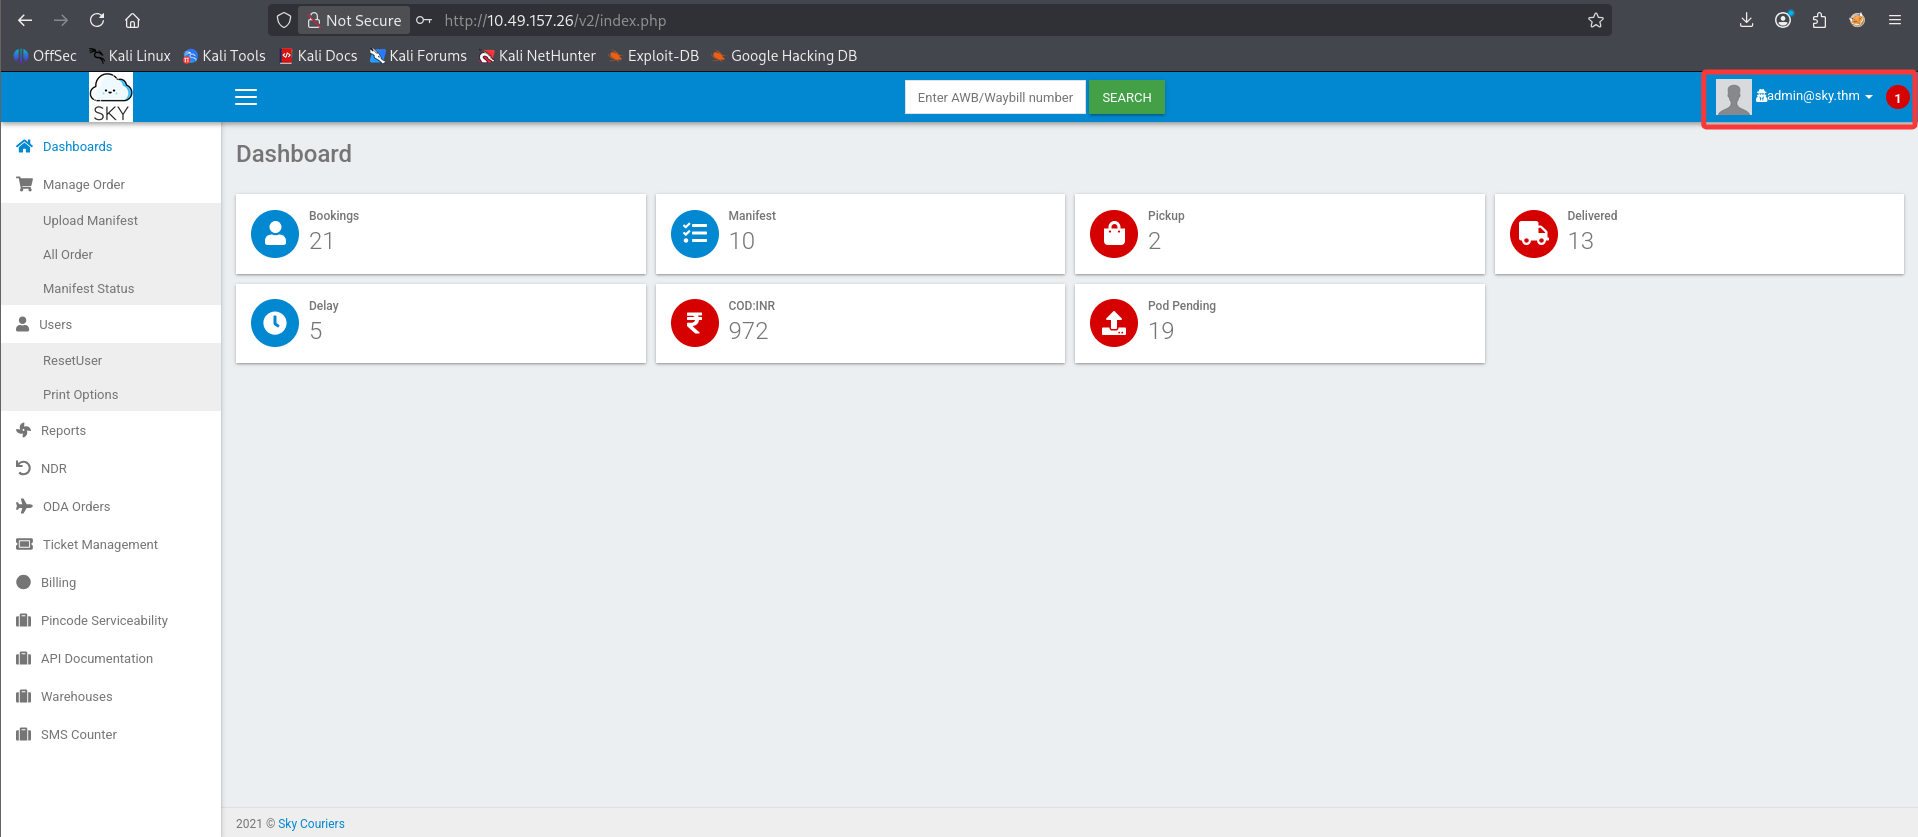Click the Delivered truck icon

[x=1534, y=234]
